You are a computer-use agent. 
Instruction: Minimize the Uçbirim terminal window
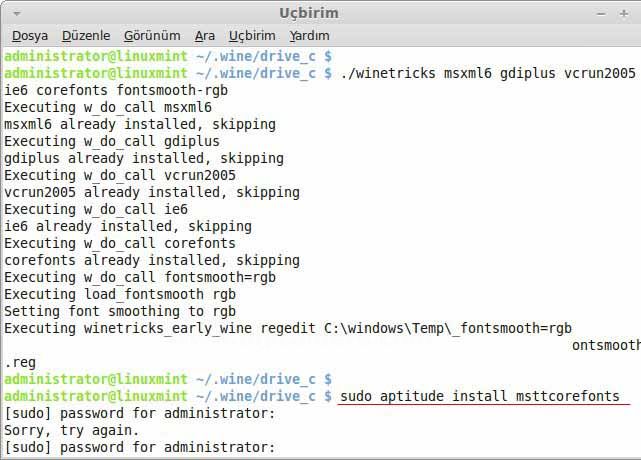598,13
